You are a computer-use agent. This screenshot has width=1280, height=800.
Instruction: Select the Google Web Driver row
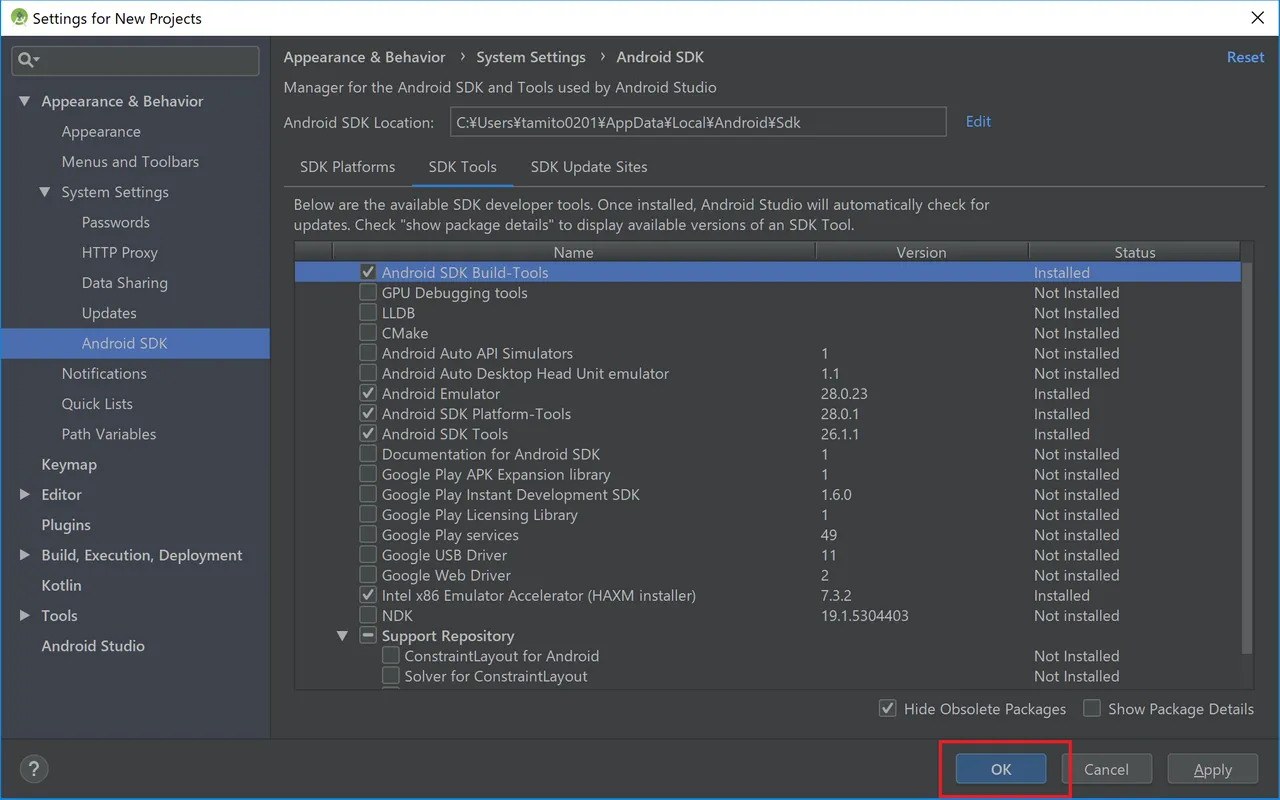tap(767, 575)
